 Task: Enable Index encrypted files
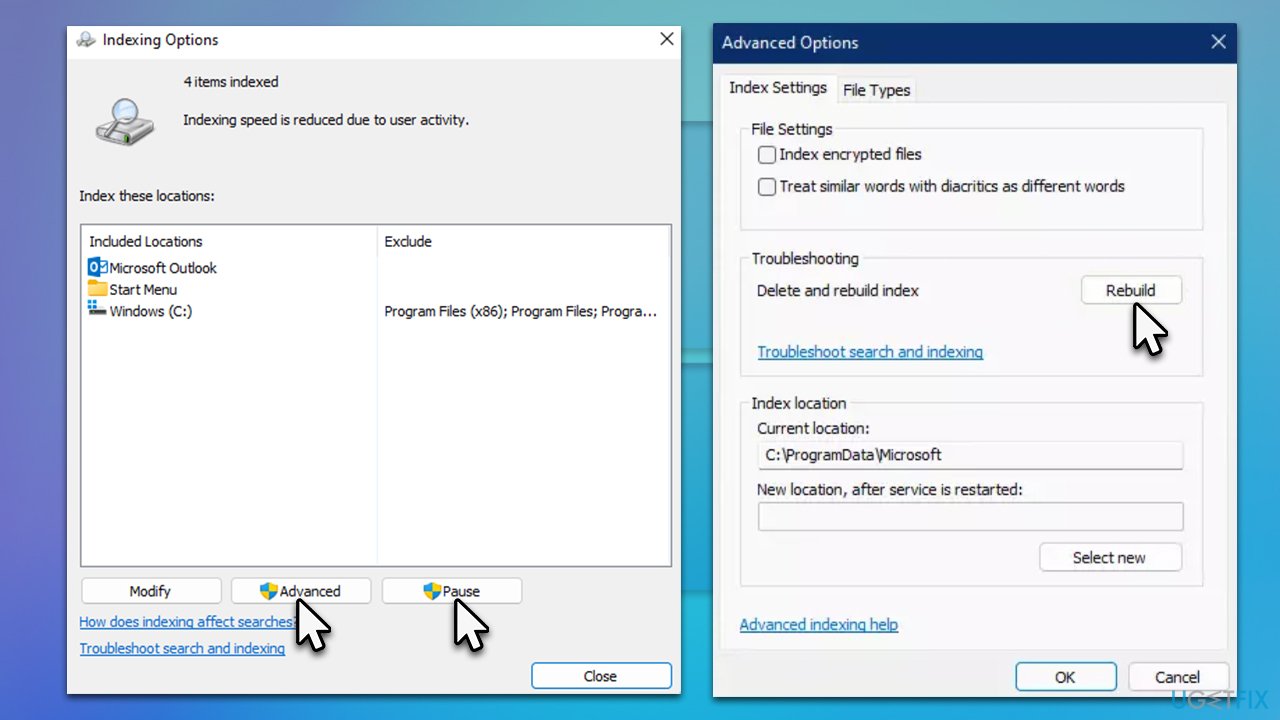(x=766, y=155)
